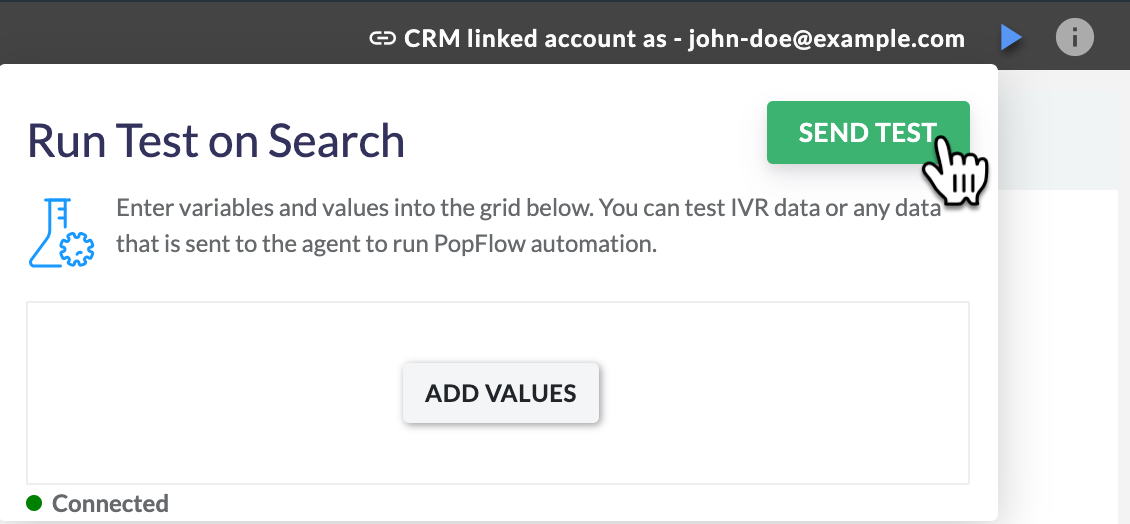Click the 'Enter variables and values' instruction line
The width and height of the screenshot is (1130, 524).
point(528,208)
